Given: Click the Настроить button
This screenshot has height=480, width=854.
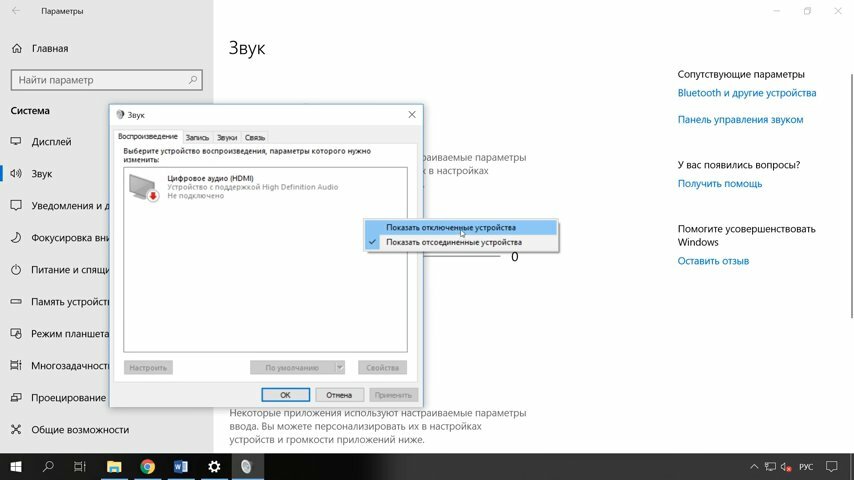Looking at the screenshot, I should pyautogui.click(x=148, y=368).
